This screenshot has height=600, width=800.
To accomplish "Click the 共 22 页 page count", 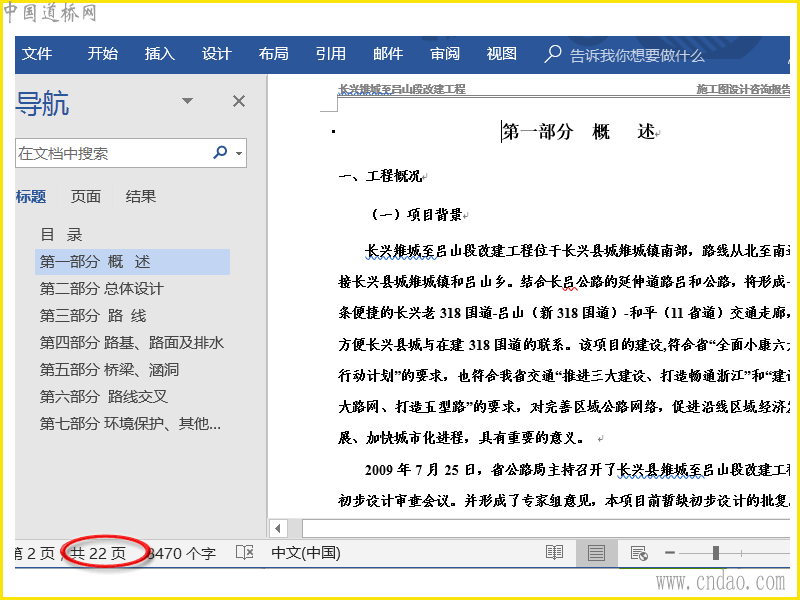I will coord(97,554).
